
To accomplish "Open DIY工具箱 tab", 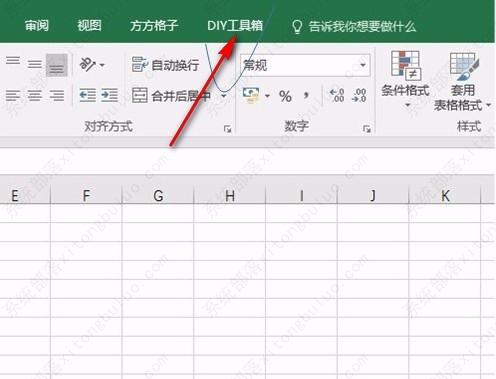I will click(235, 26).
